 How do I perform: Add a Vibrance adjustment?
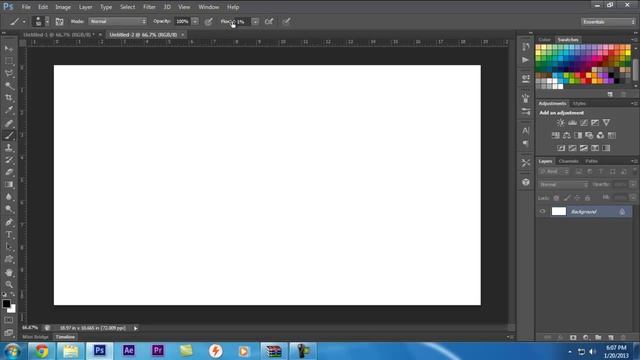click(607, 122)
